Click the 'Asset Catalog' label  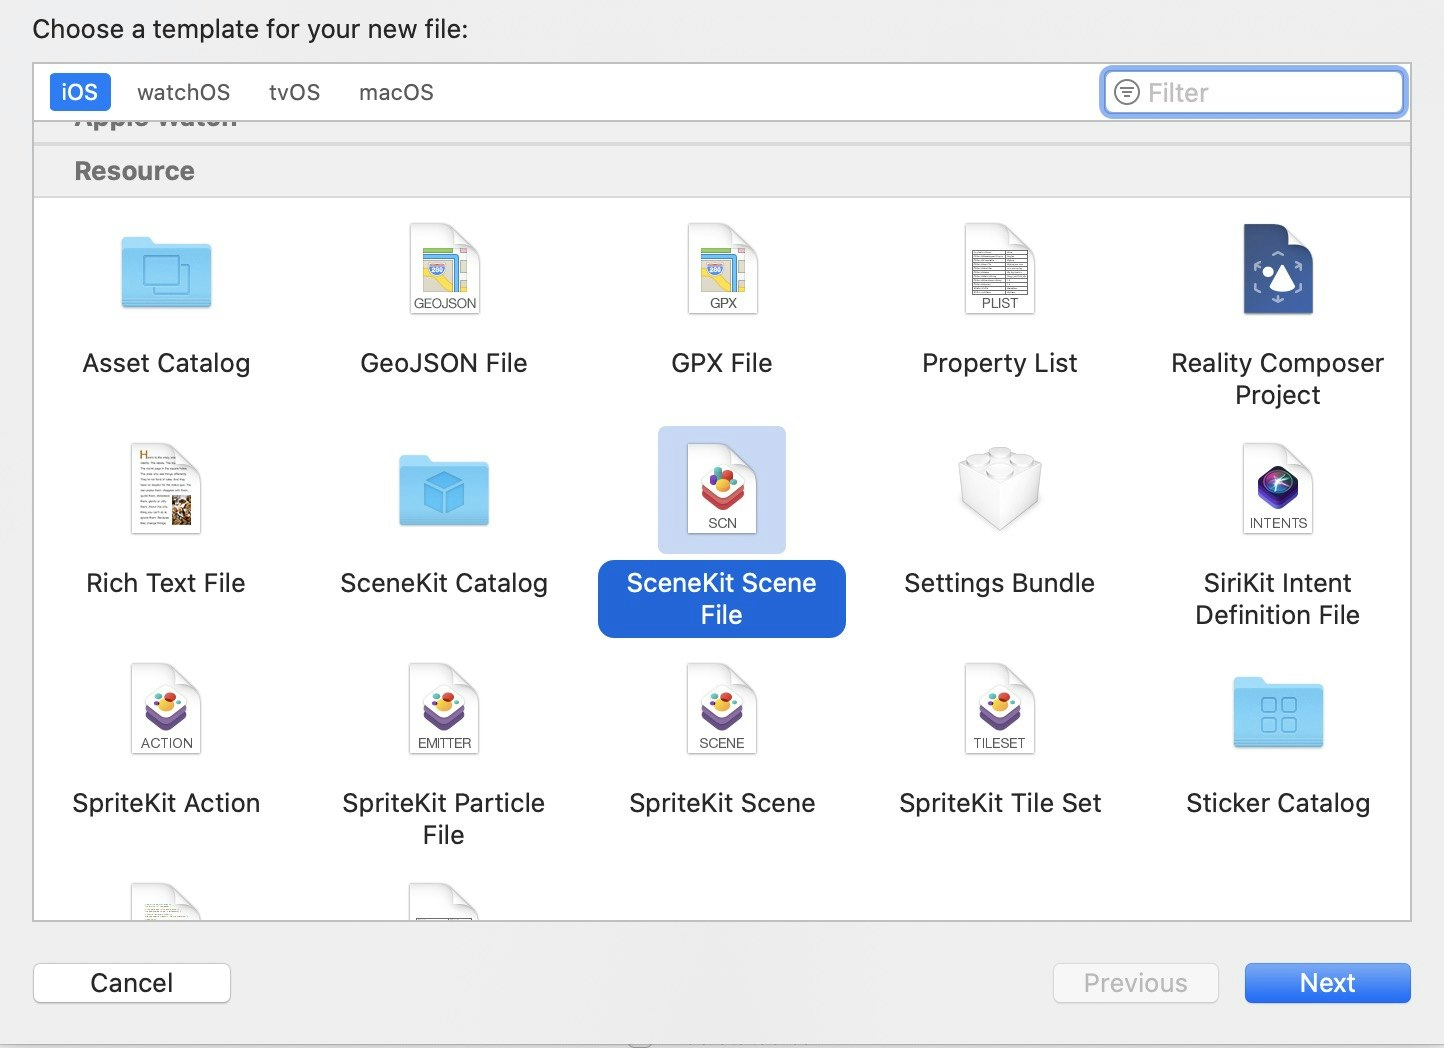click(166, 363)
